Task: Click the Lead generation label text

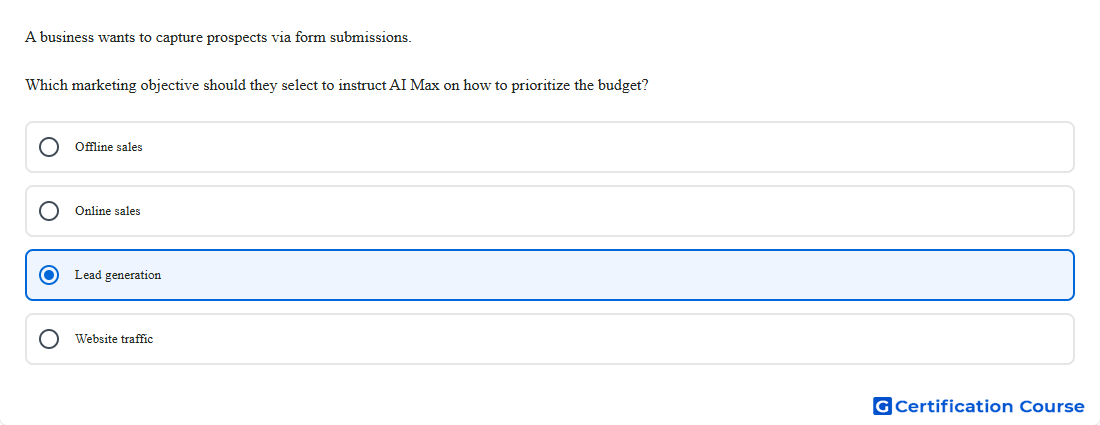Action: [118, 275]
